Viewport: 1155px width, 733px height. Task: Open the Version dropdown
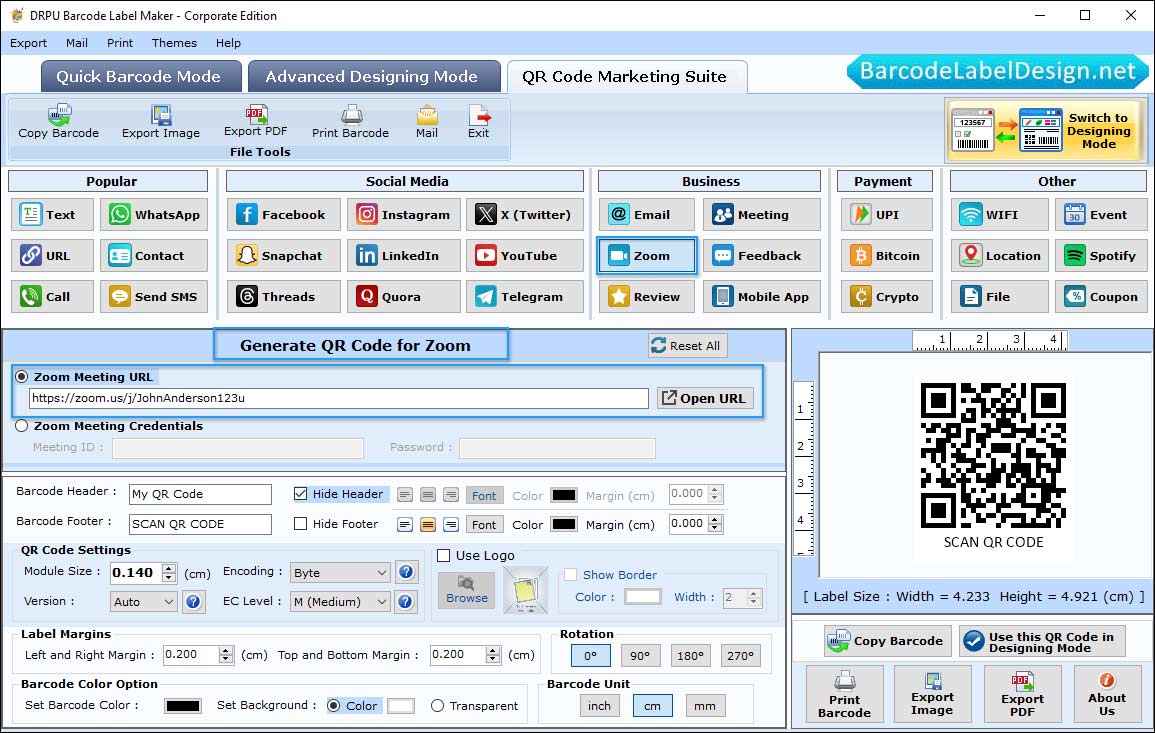pyautogui.click(x=144, y=602)
